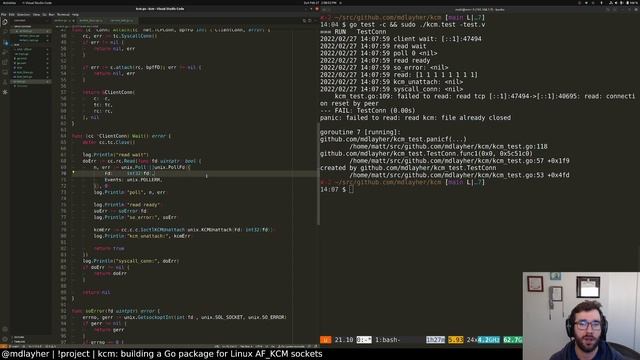Click the highlighted blue activity bar icon

[x=6, y=43]
